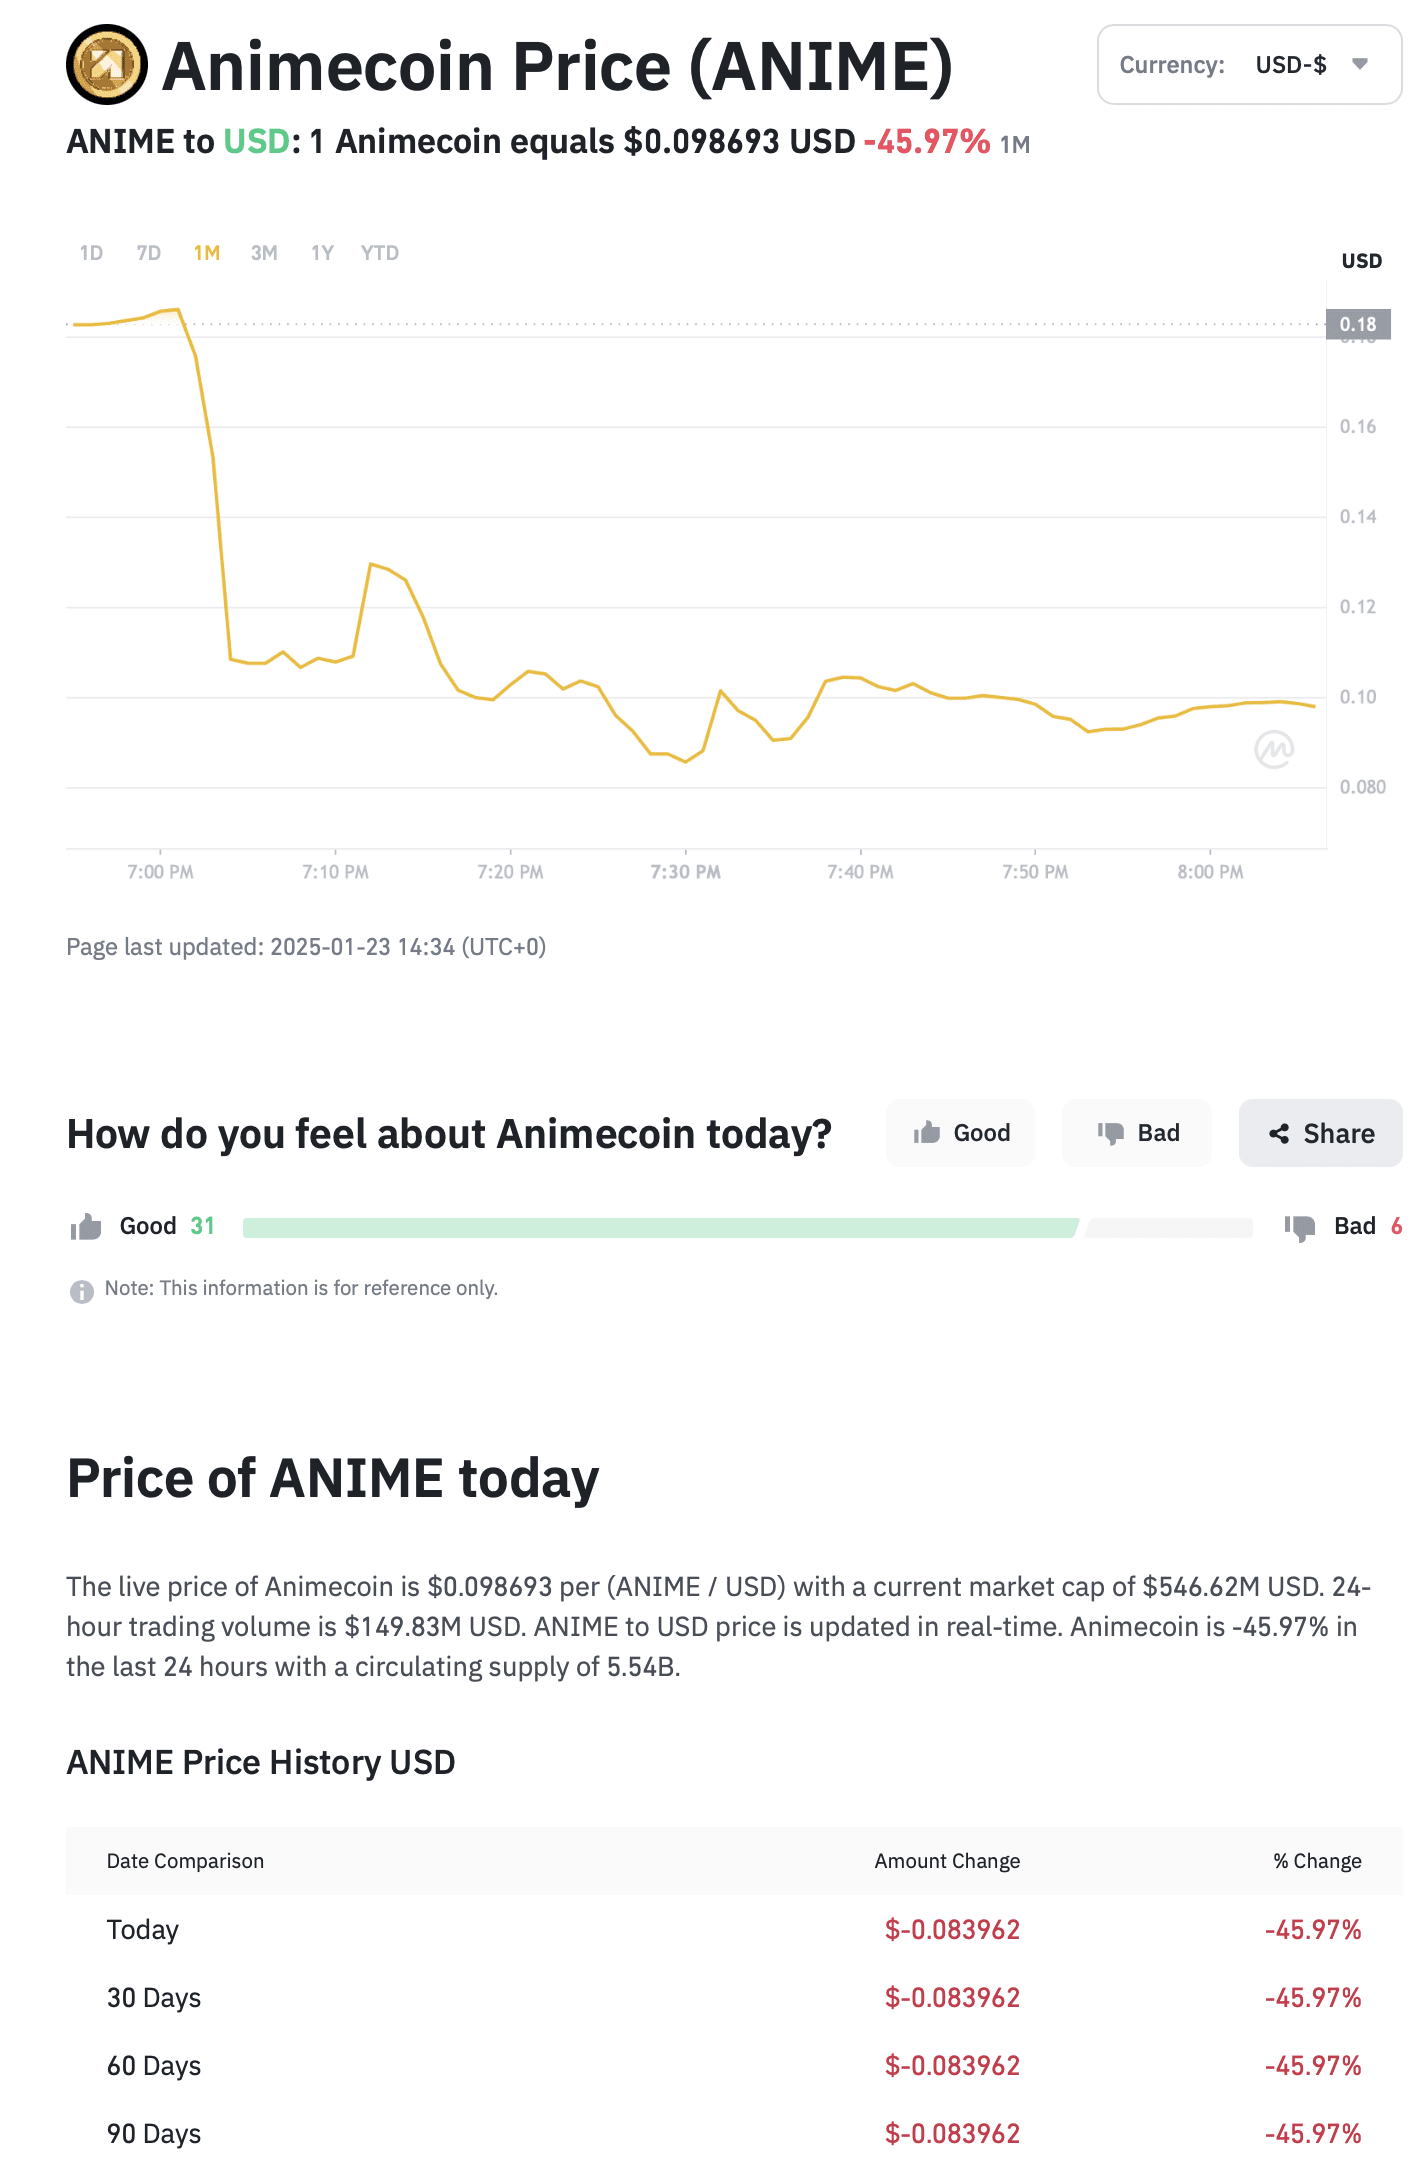Vote Bad on Animecoin sentiment
Viewport: 1422px width, 2182px height.
click(x=1137, y=1133)
